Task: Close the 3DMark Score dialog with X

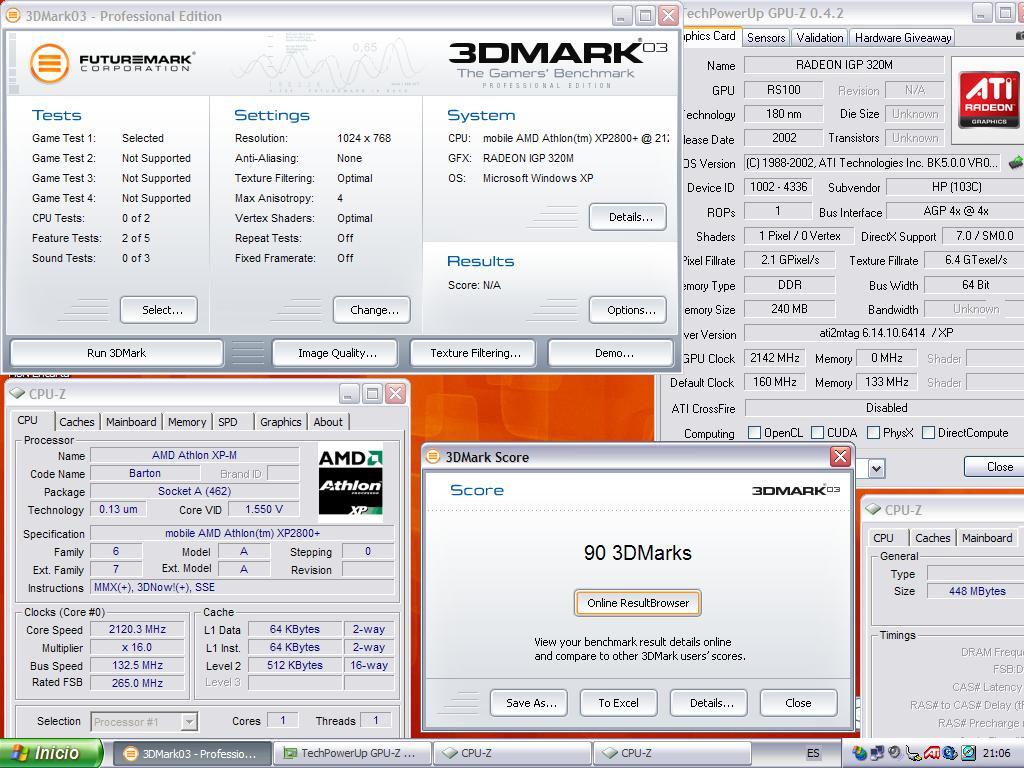Action: click(x=840, y=456)
